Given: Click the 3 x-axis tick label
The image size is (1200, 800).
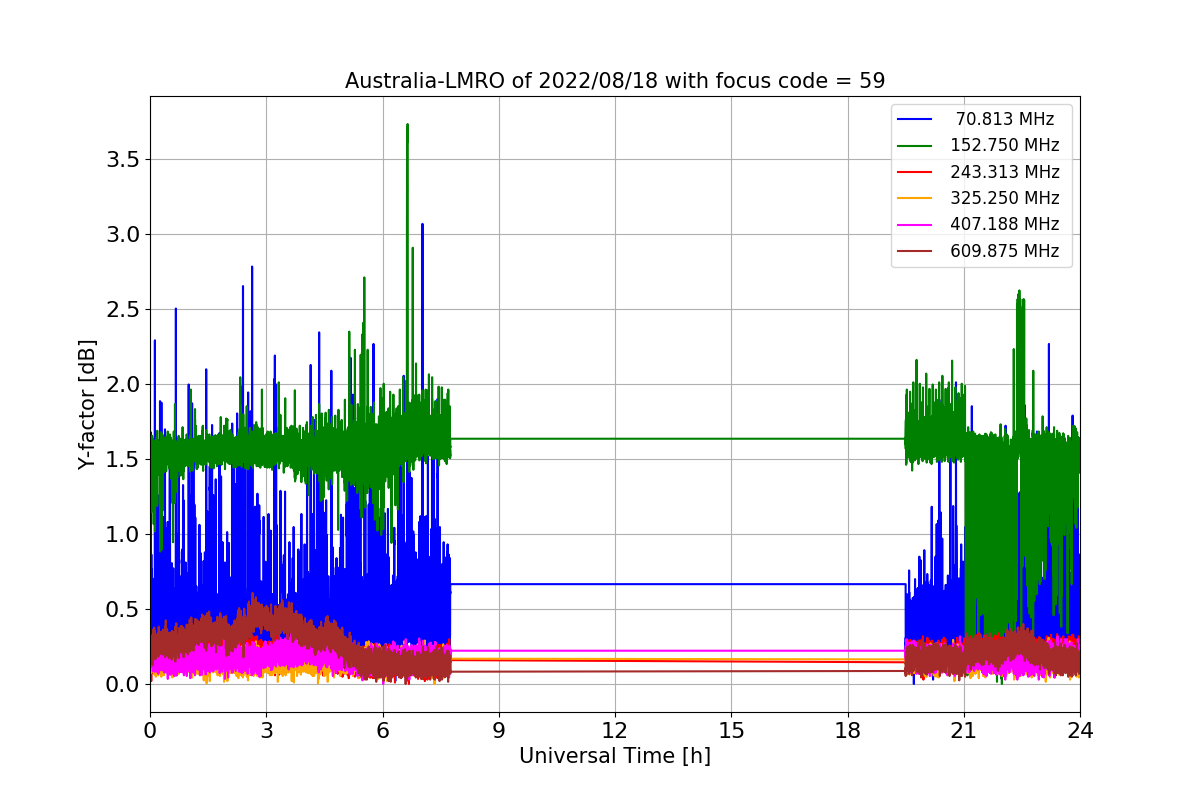Looking at the screenshot, I should coord(266,731).
